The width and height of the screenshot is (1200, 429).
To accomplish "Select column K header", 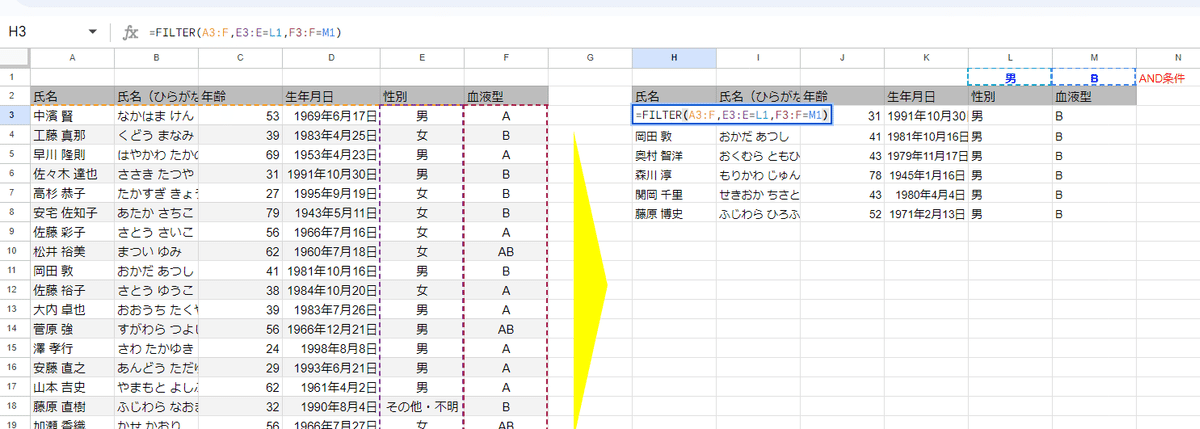I will (x=926, y=58).
